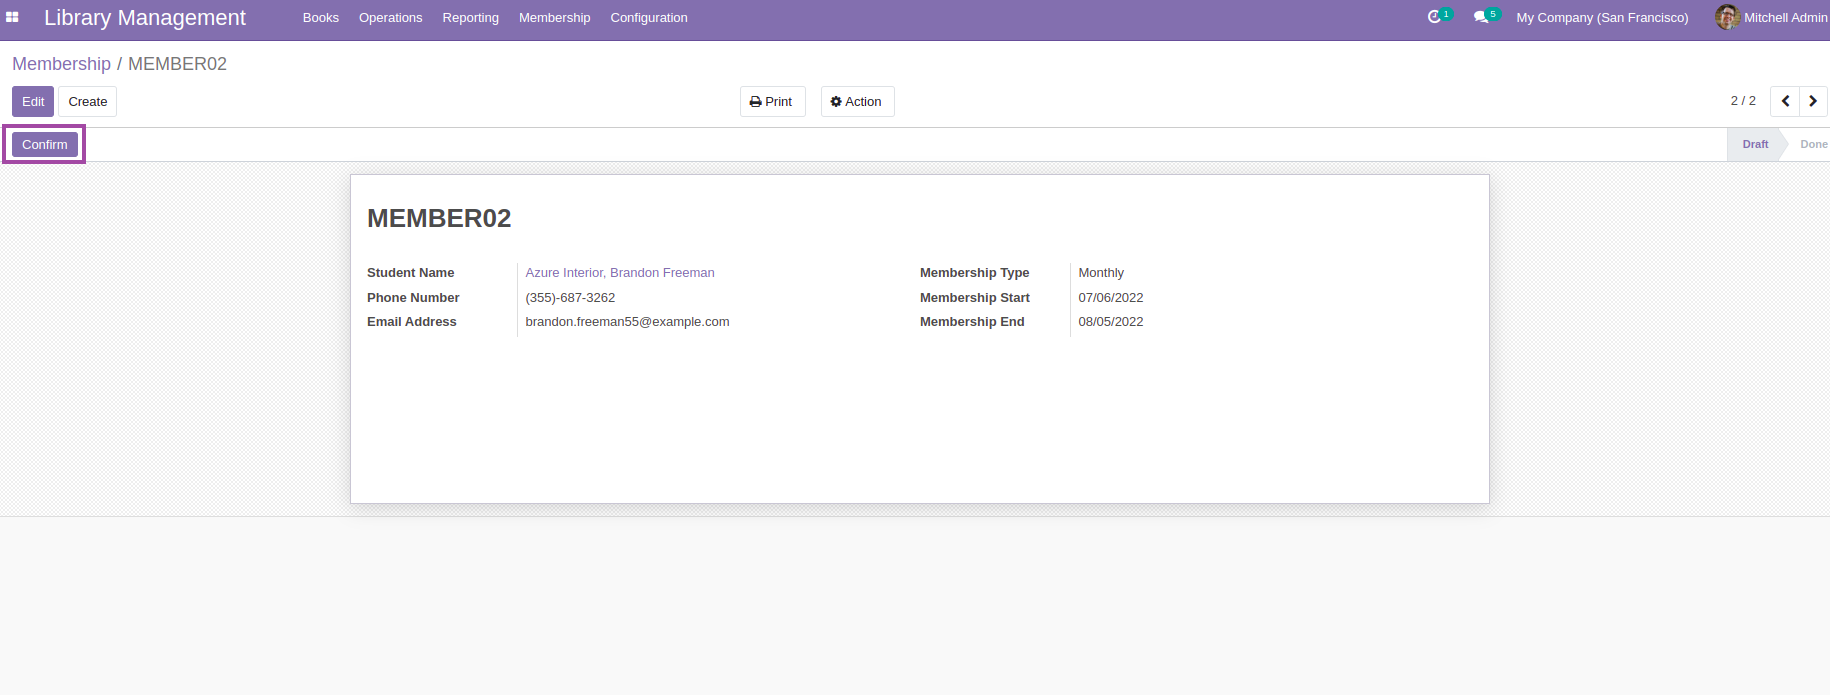
Task: Click the Membership Start label
Action: click(x=975, y=297)
